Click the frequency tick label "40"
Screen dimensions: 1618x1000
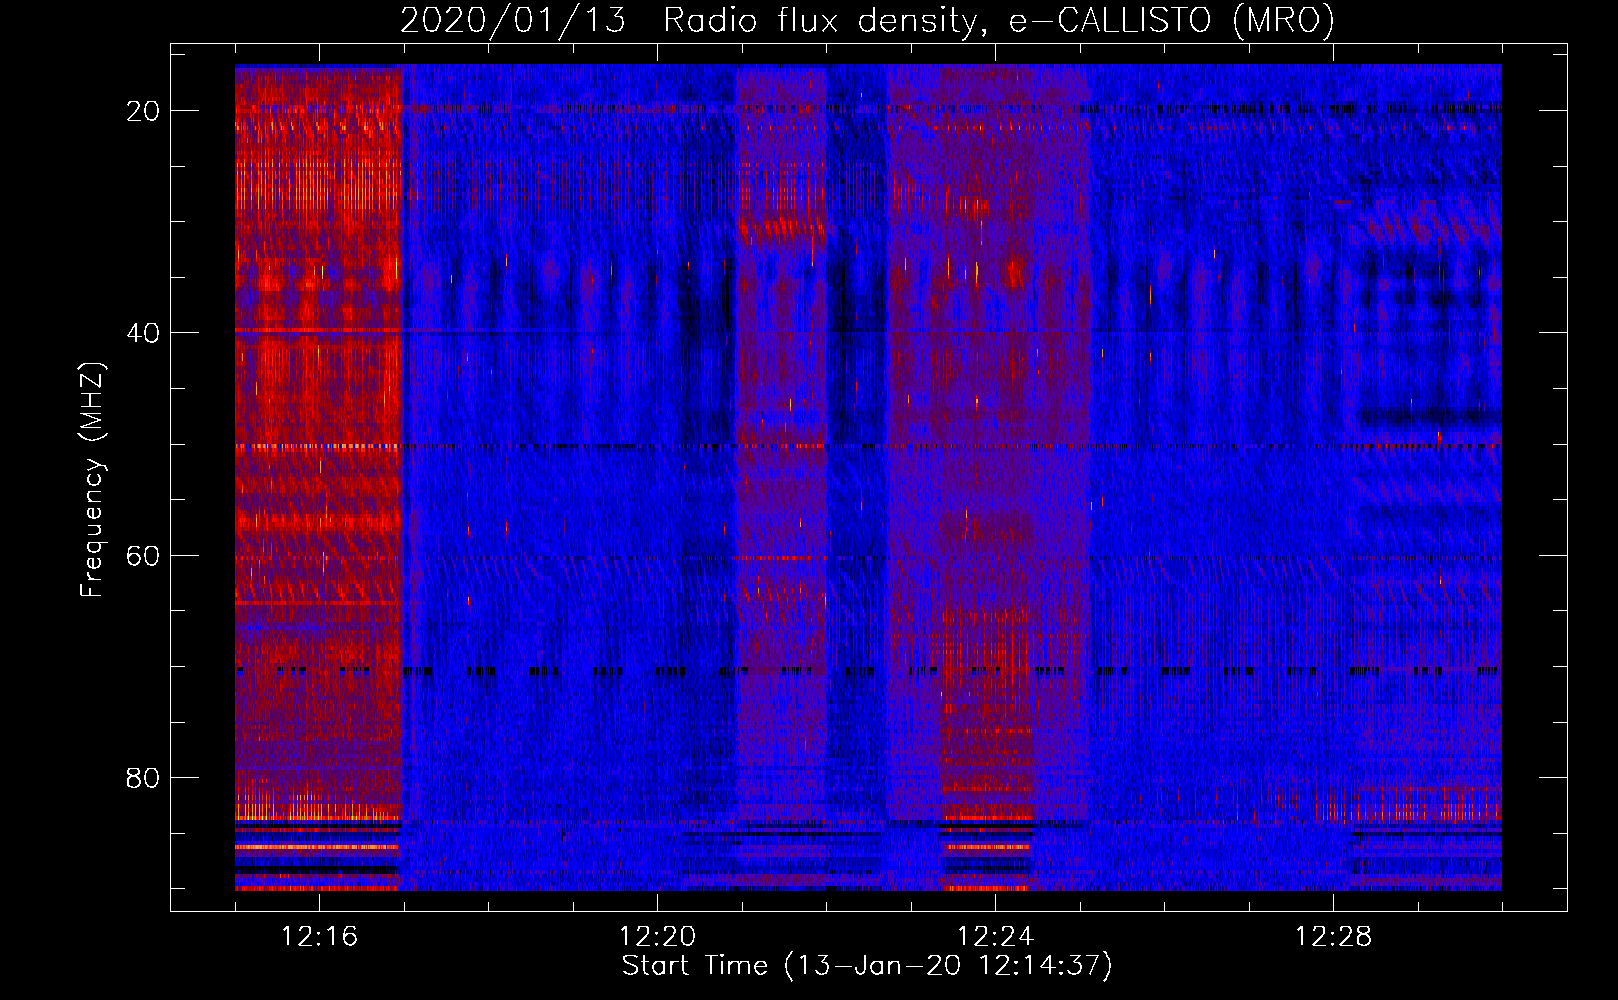[x=144, y=333]
